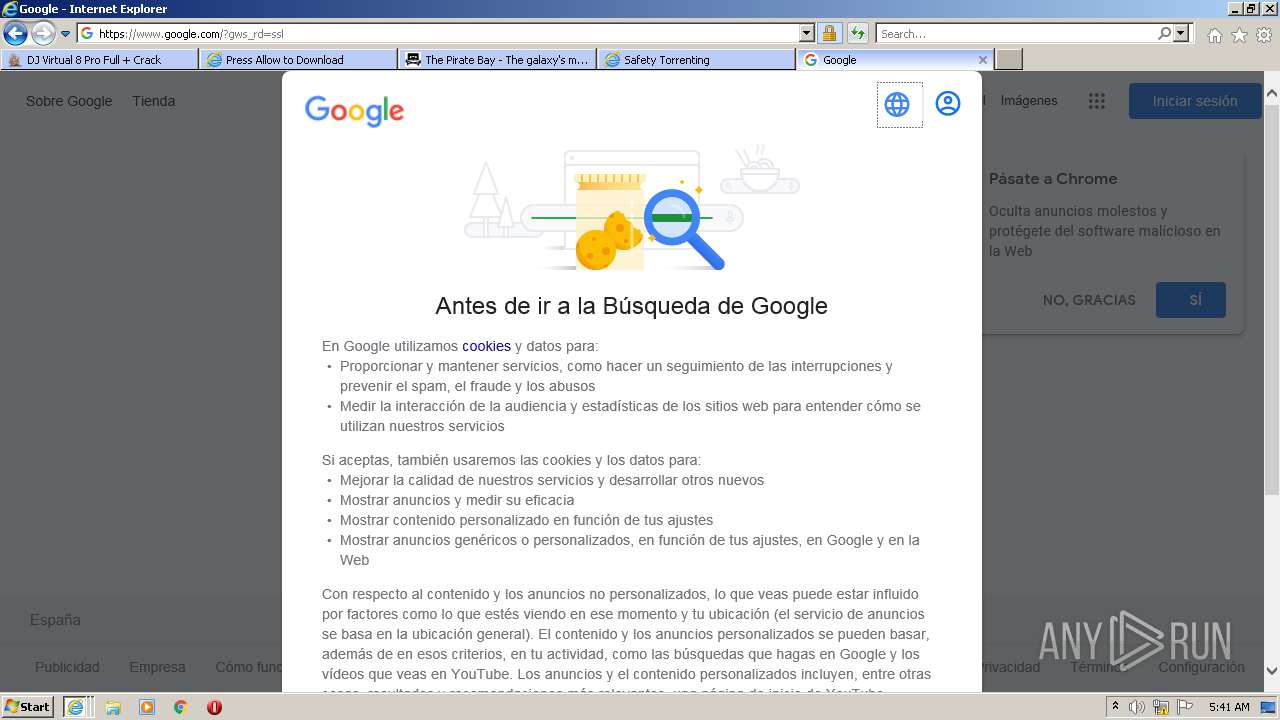Open the Empresa footer link
Screen dimensions: 1280x720
[x=157, y=667]
